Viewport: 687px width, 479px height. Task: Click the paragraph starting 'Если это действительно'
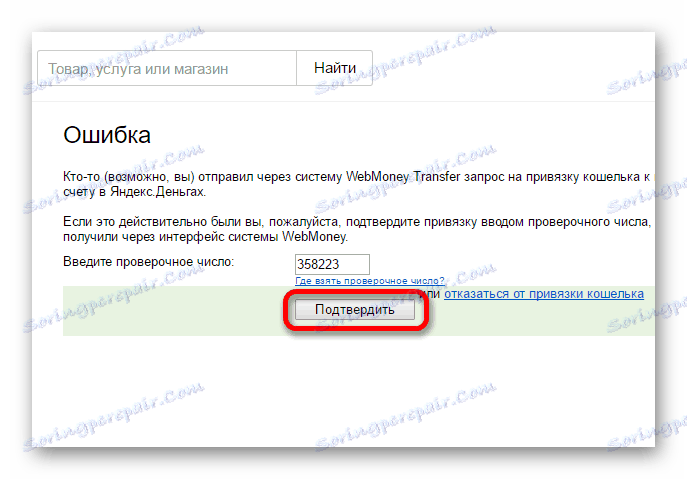click(359, 229)
